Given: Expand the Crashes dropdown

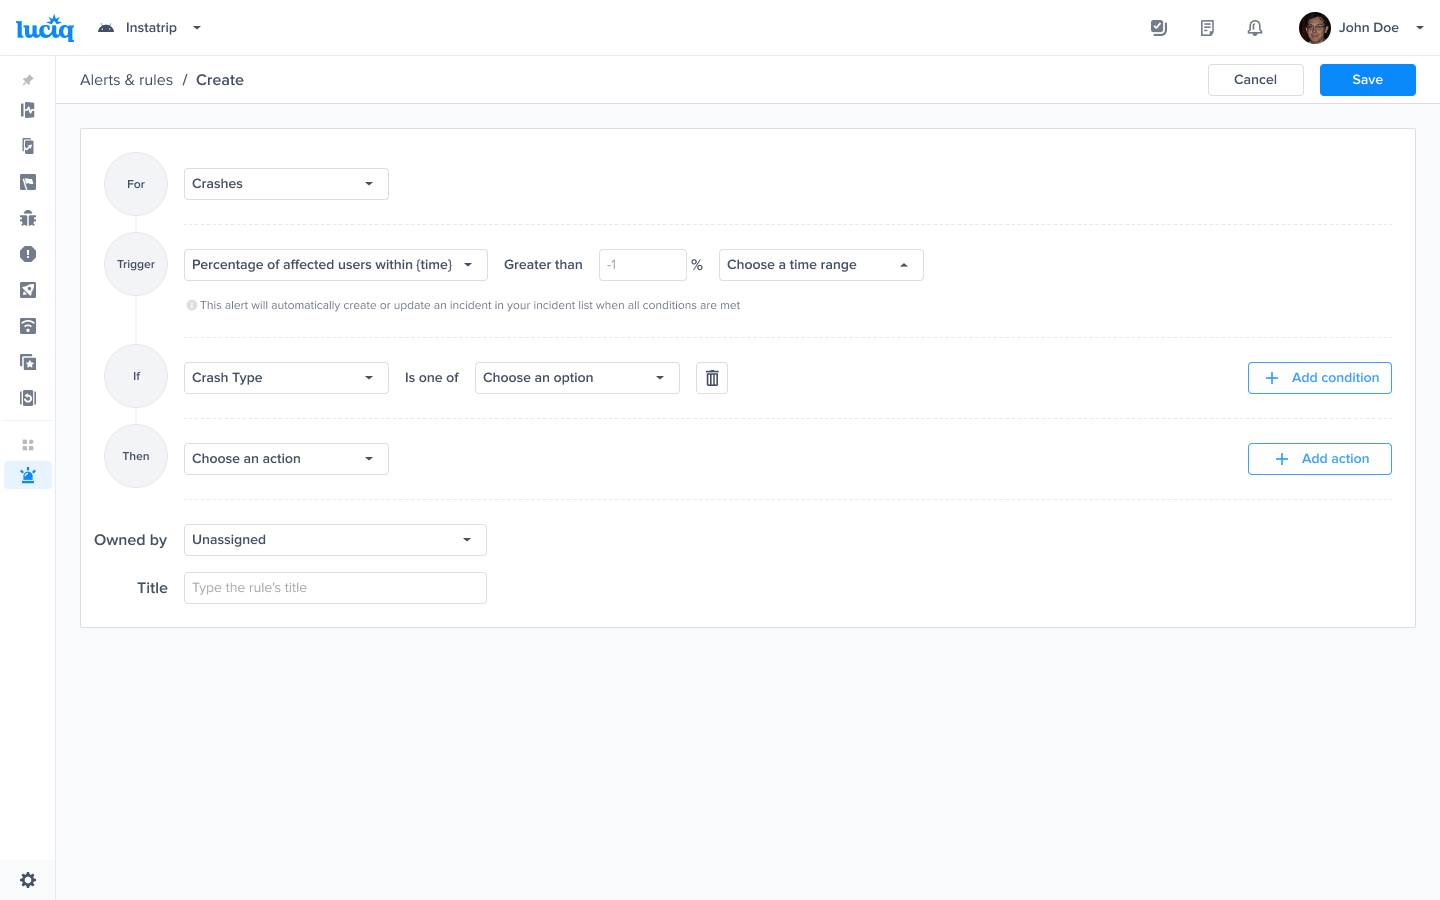Looking at the screenshot, I should [x=286, y=184].
